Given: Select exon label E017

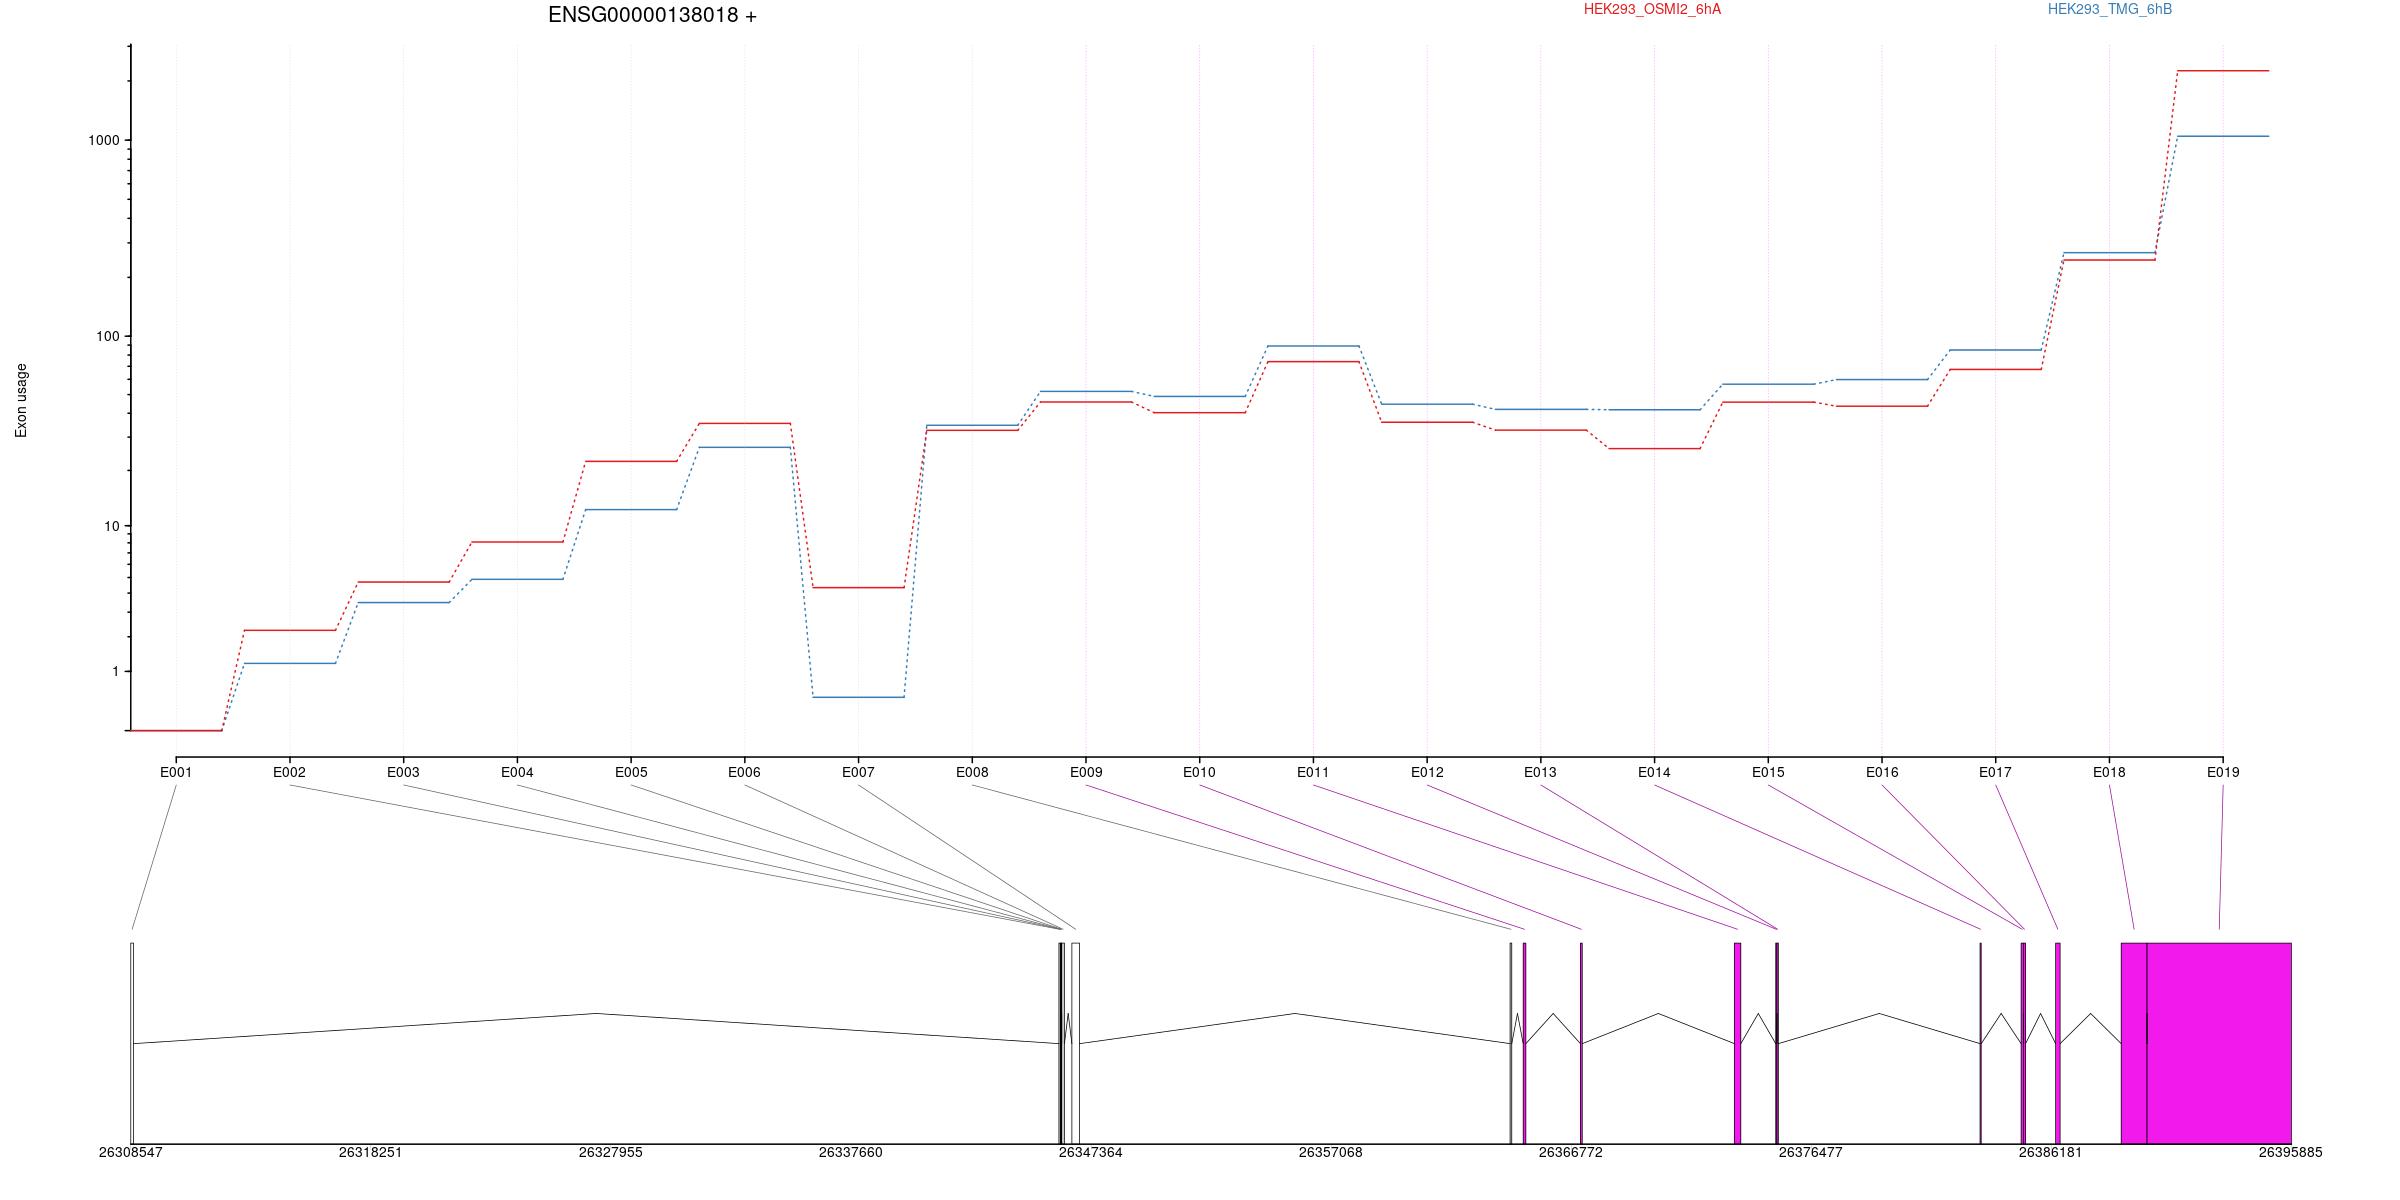Looking at the screenshot, I should pos(1995,772).
